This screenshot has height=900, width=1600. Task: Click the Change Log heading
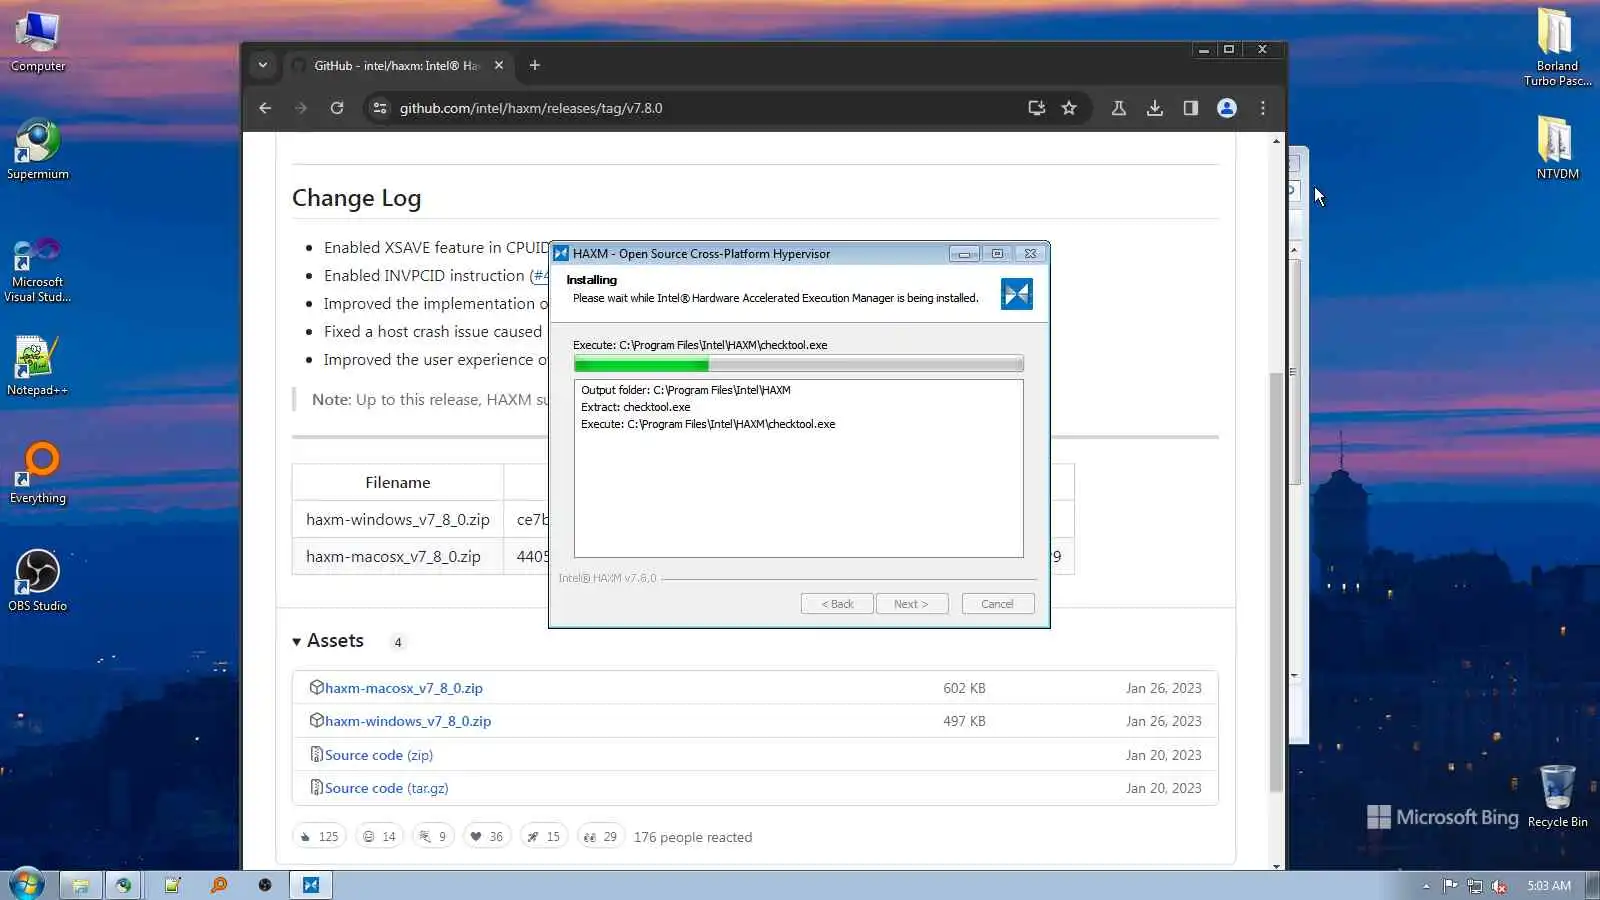357,198
